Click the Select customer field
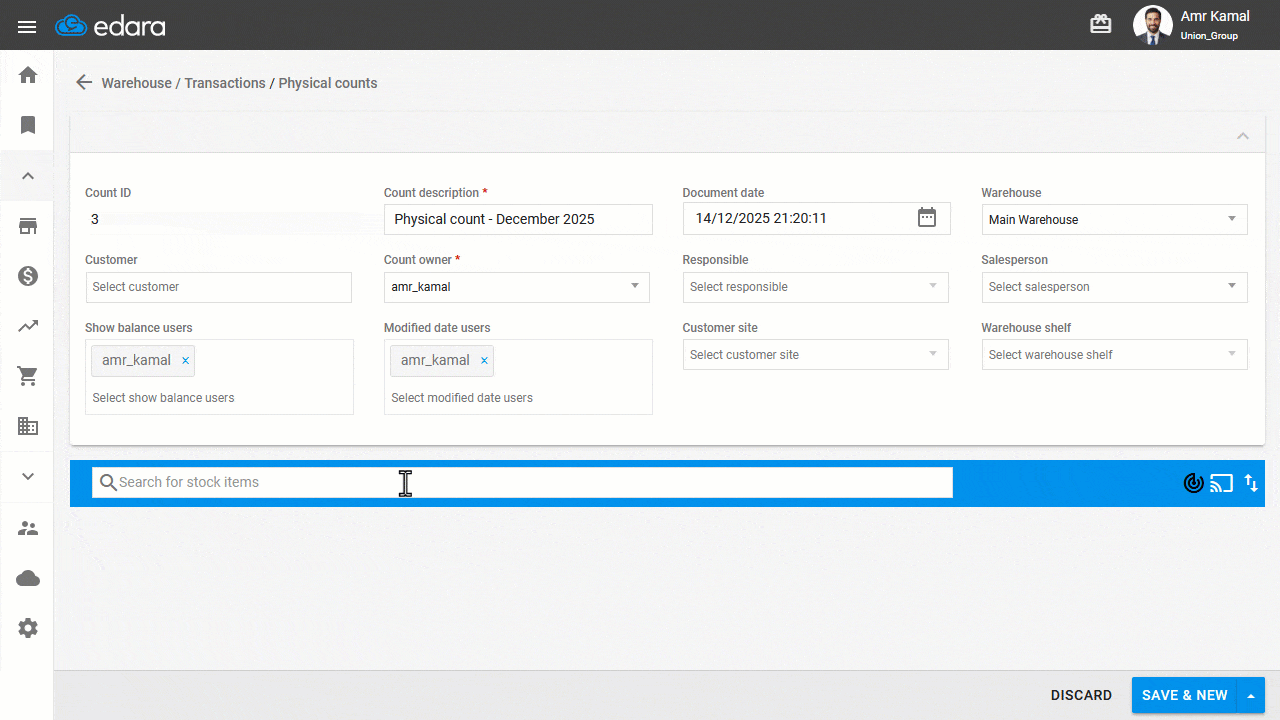The image size is (1280, 720). [219, 287]
